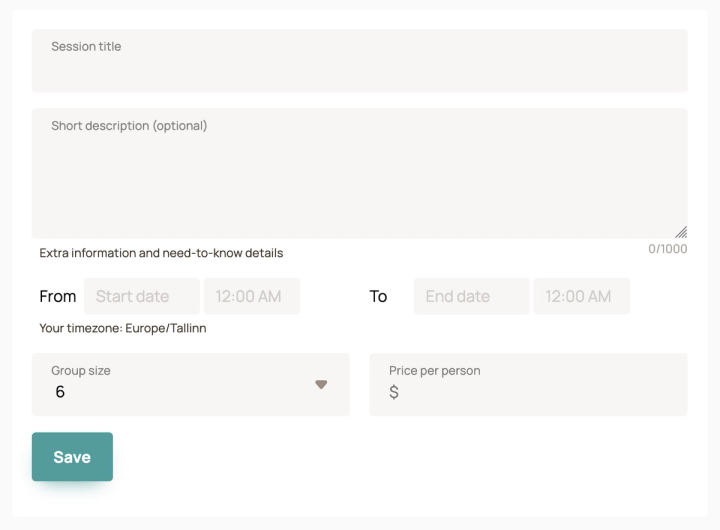Viewport: 720px width, 530px height.
Task: Select the To end time field
Action: 582,296
